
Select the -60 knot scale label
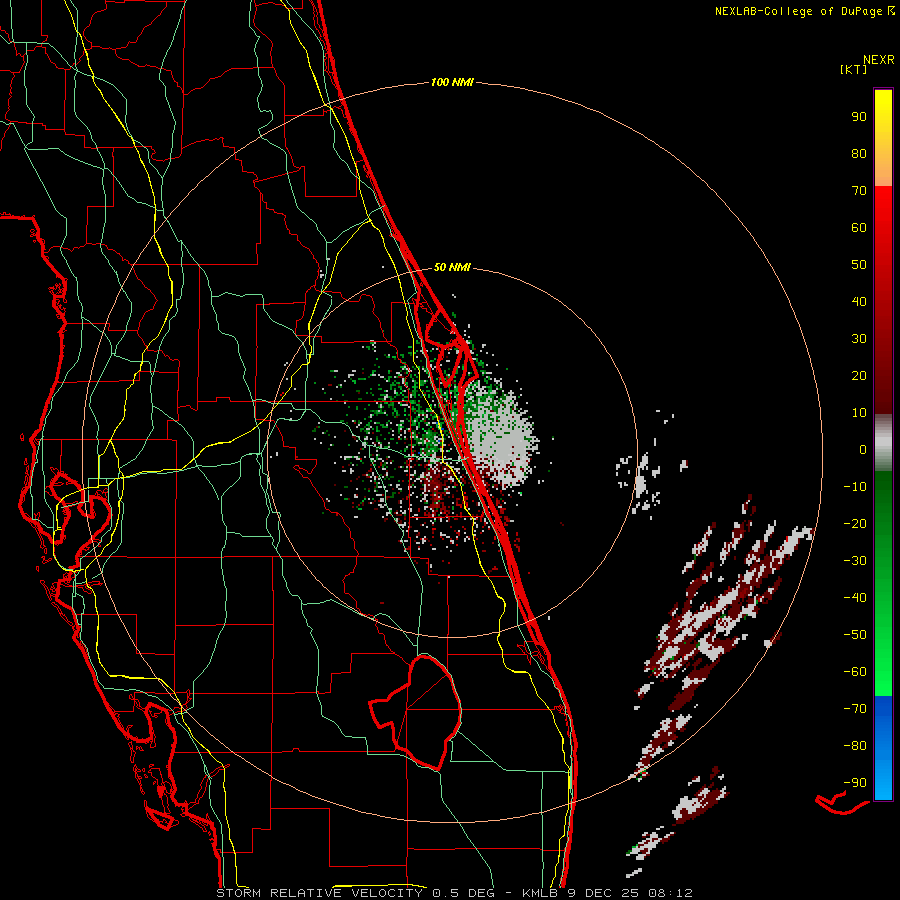pos(855,672)
